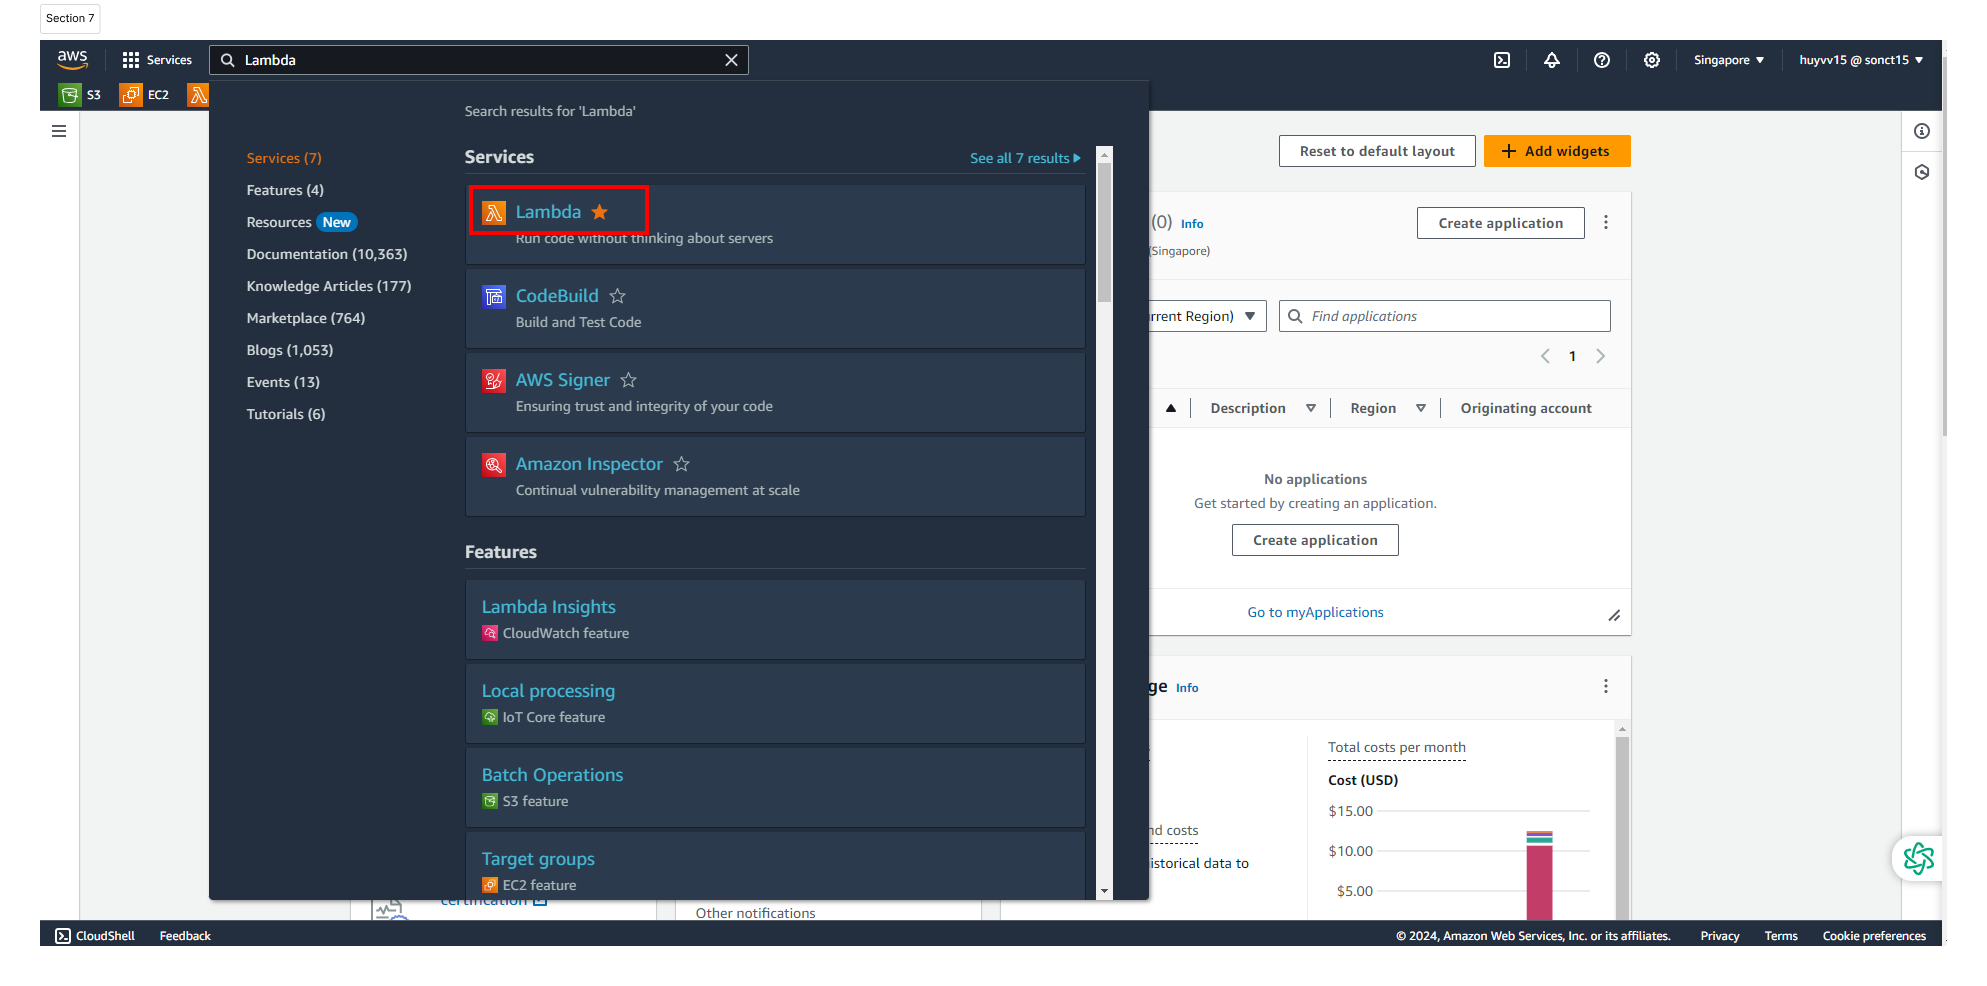
Task: Open the Lambda favorite shortcut icon
Action: (198, 95)
